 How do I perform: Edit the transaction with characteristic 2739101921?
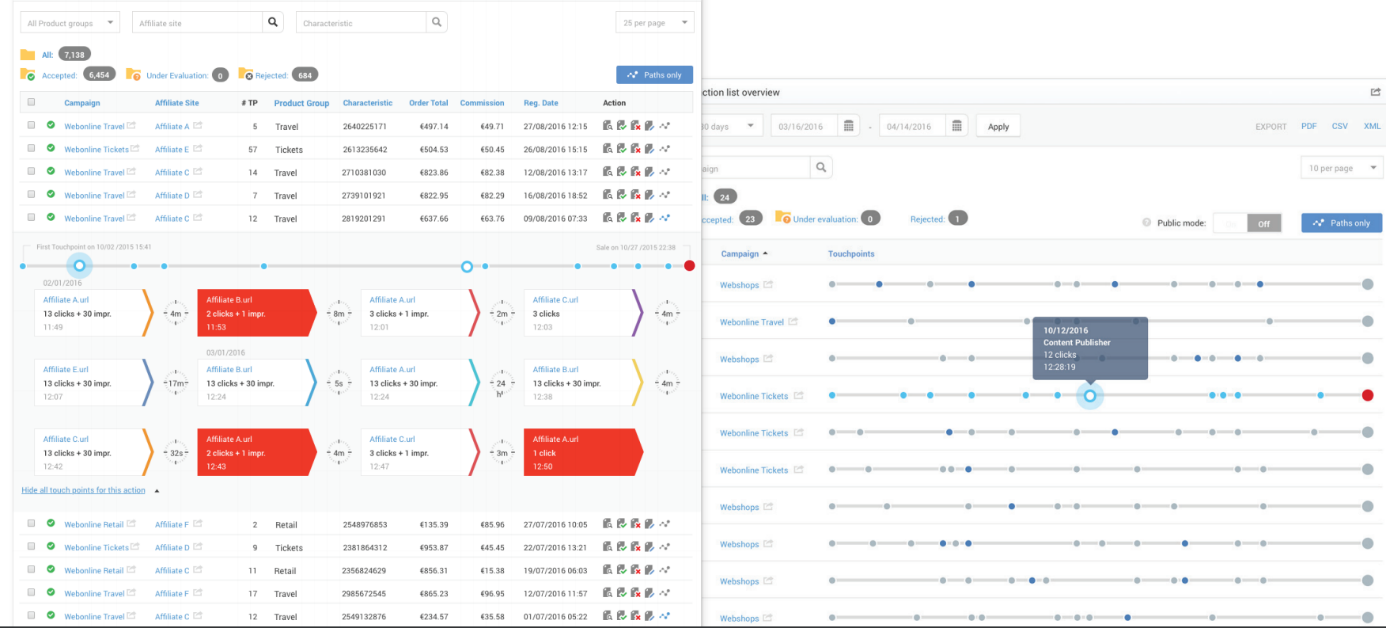pos(649,195)
